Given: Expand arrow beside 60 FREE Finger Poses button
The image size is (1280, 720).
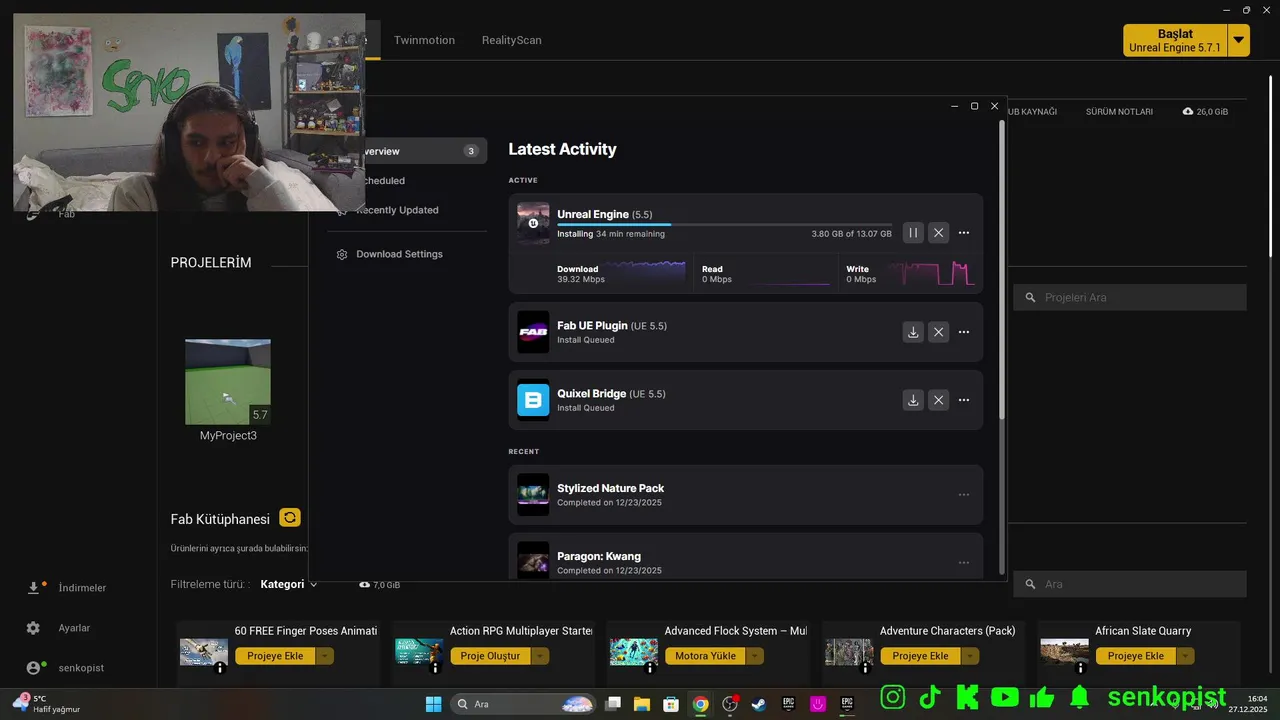Looking at the screenshot, I should pyautogui.click(x=324, y=656).
